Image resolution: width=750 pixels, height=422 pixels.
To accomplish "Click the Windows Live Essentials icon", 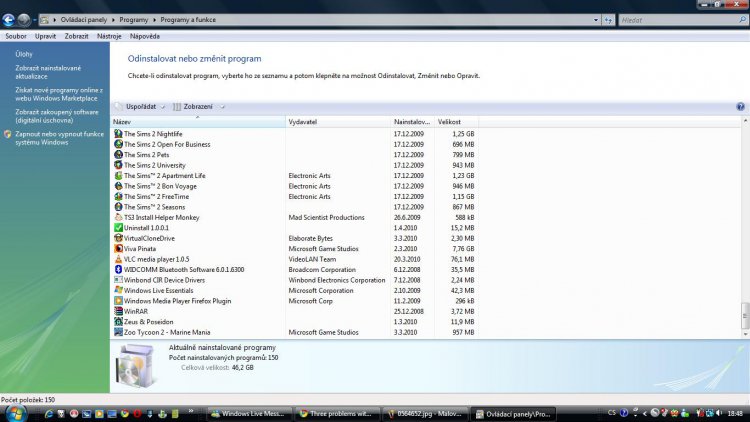I will coord(118,290).
